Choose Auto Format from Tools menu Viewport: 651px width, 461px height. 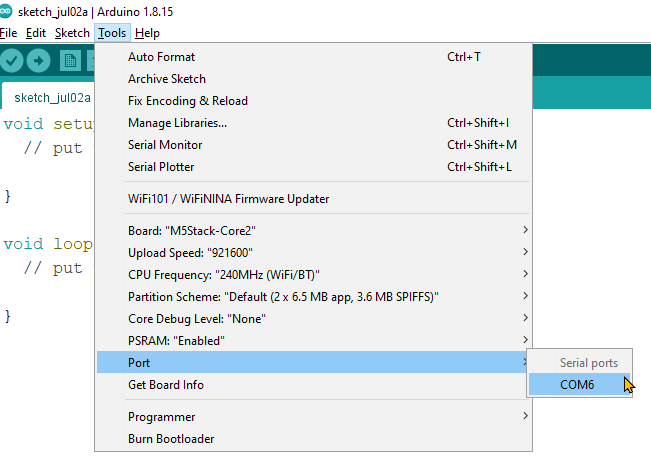[314, 56]
